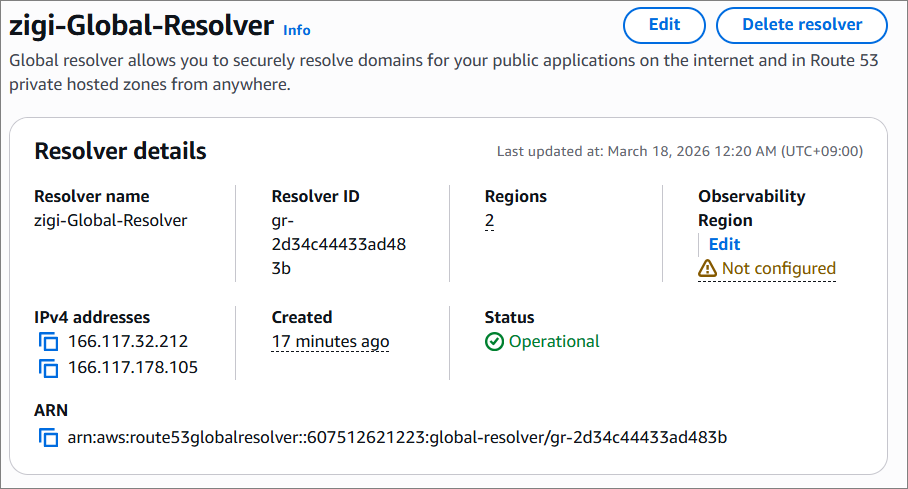
Task: Select the Resolver name value zigi-Global-Resolver
Action: (x=111, y=221)
